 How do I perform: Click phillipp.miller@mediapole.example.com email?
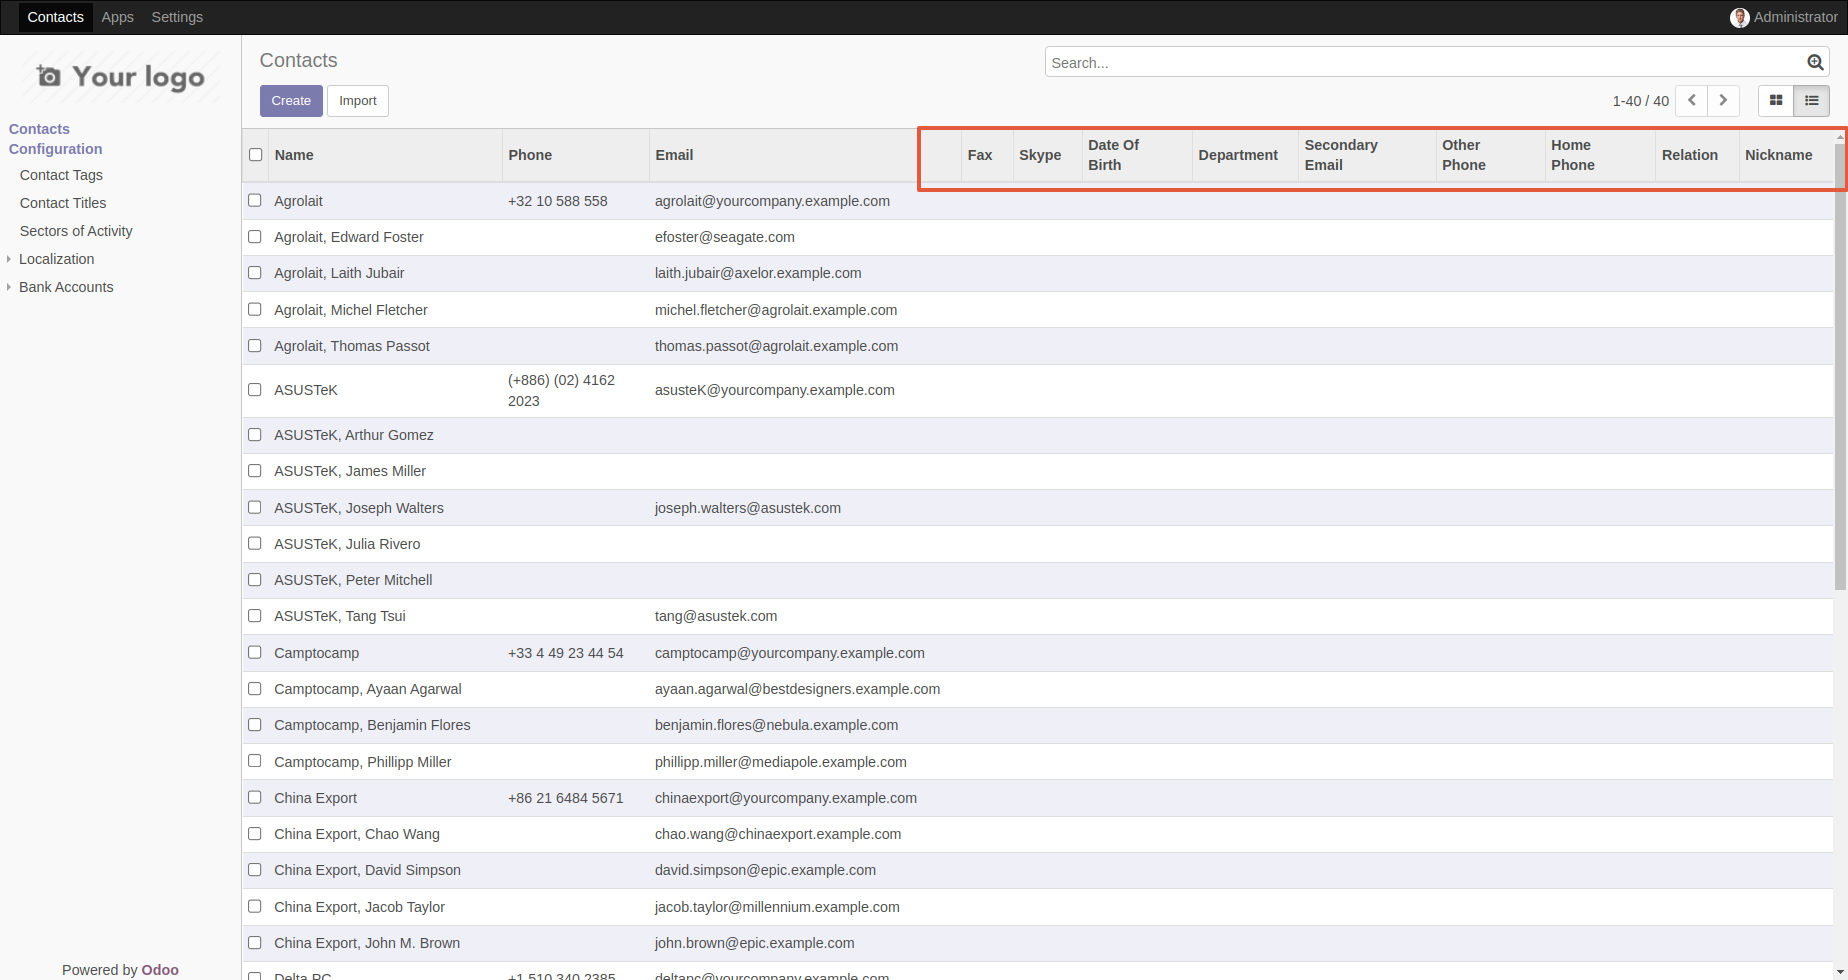point(781,762)
